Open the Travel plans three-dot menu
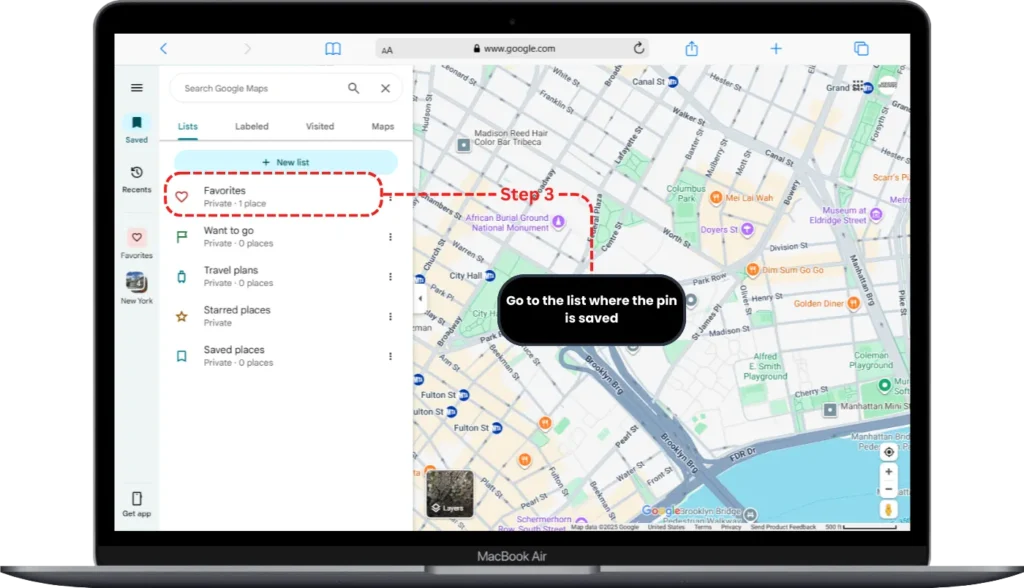Image resolution: width=1024 pixels, height=588 pixels. tap(390, 276)
